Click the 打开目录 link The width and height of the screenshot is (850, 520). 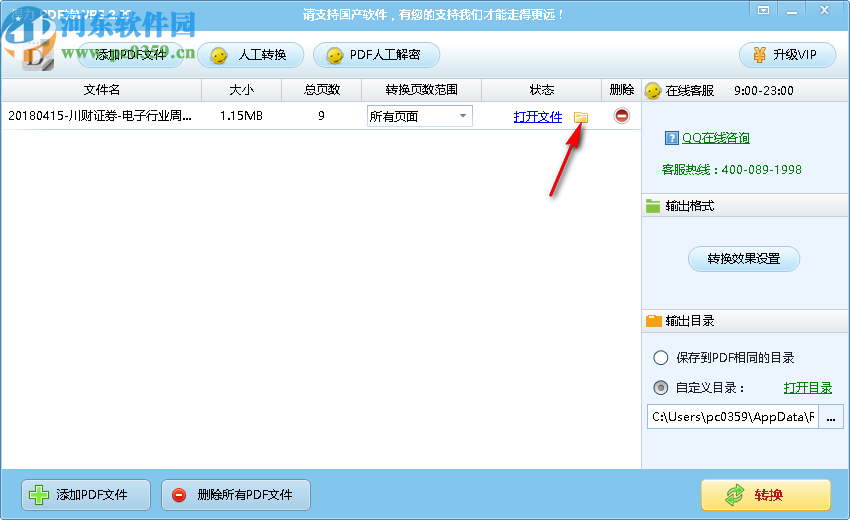pos(808,388)
